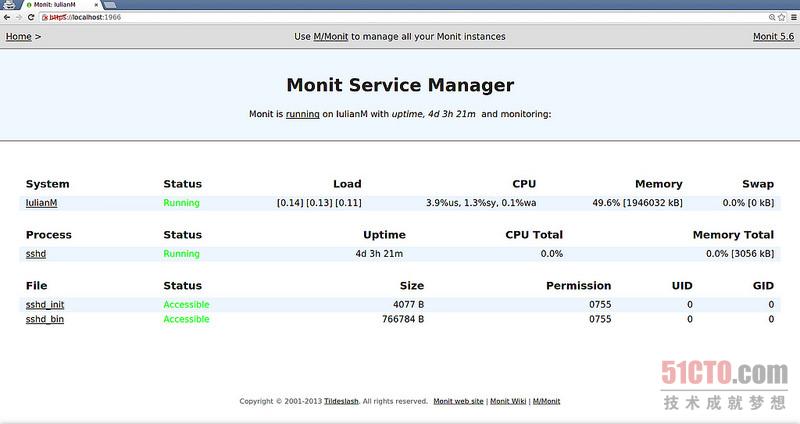This screenshot has width=800, height=424.
Task: Click the memory value 49.6% [1946032 kB]
Action: (x=637, y=203)
